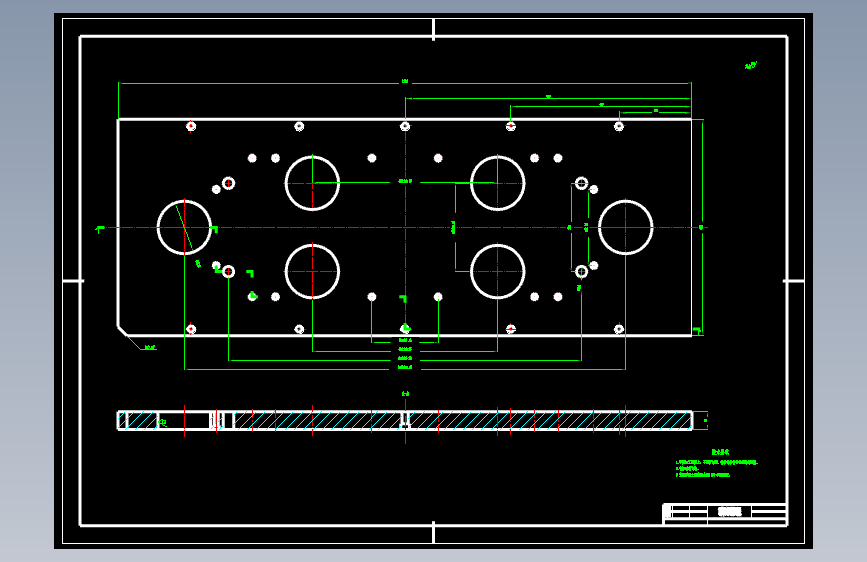
Task: Select the ringed hole above the right dimension lines
Action: tap(581, 183)
